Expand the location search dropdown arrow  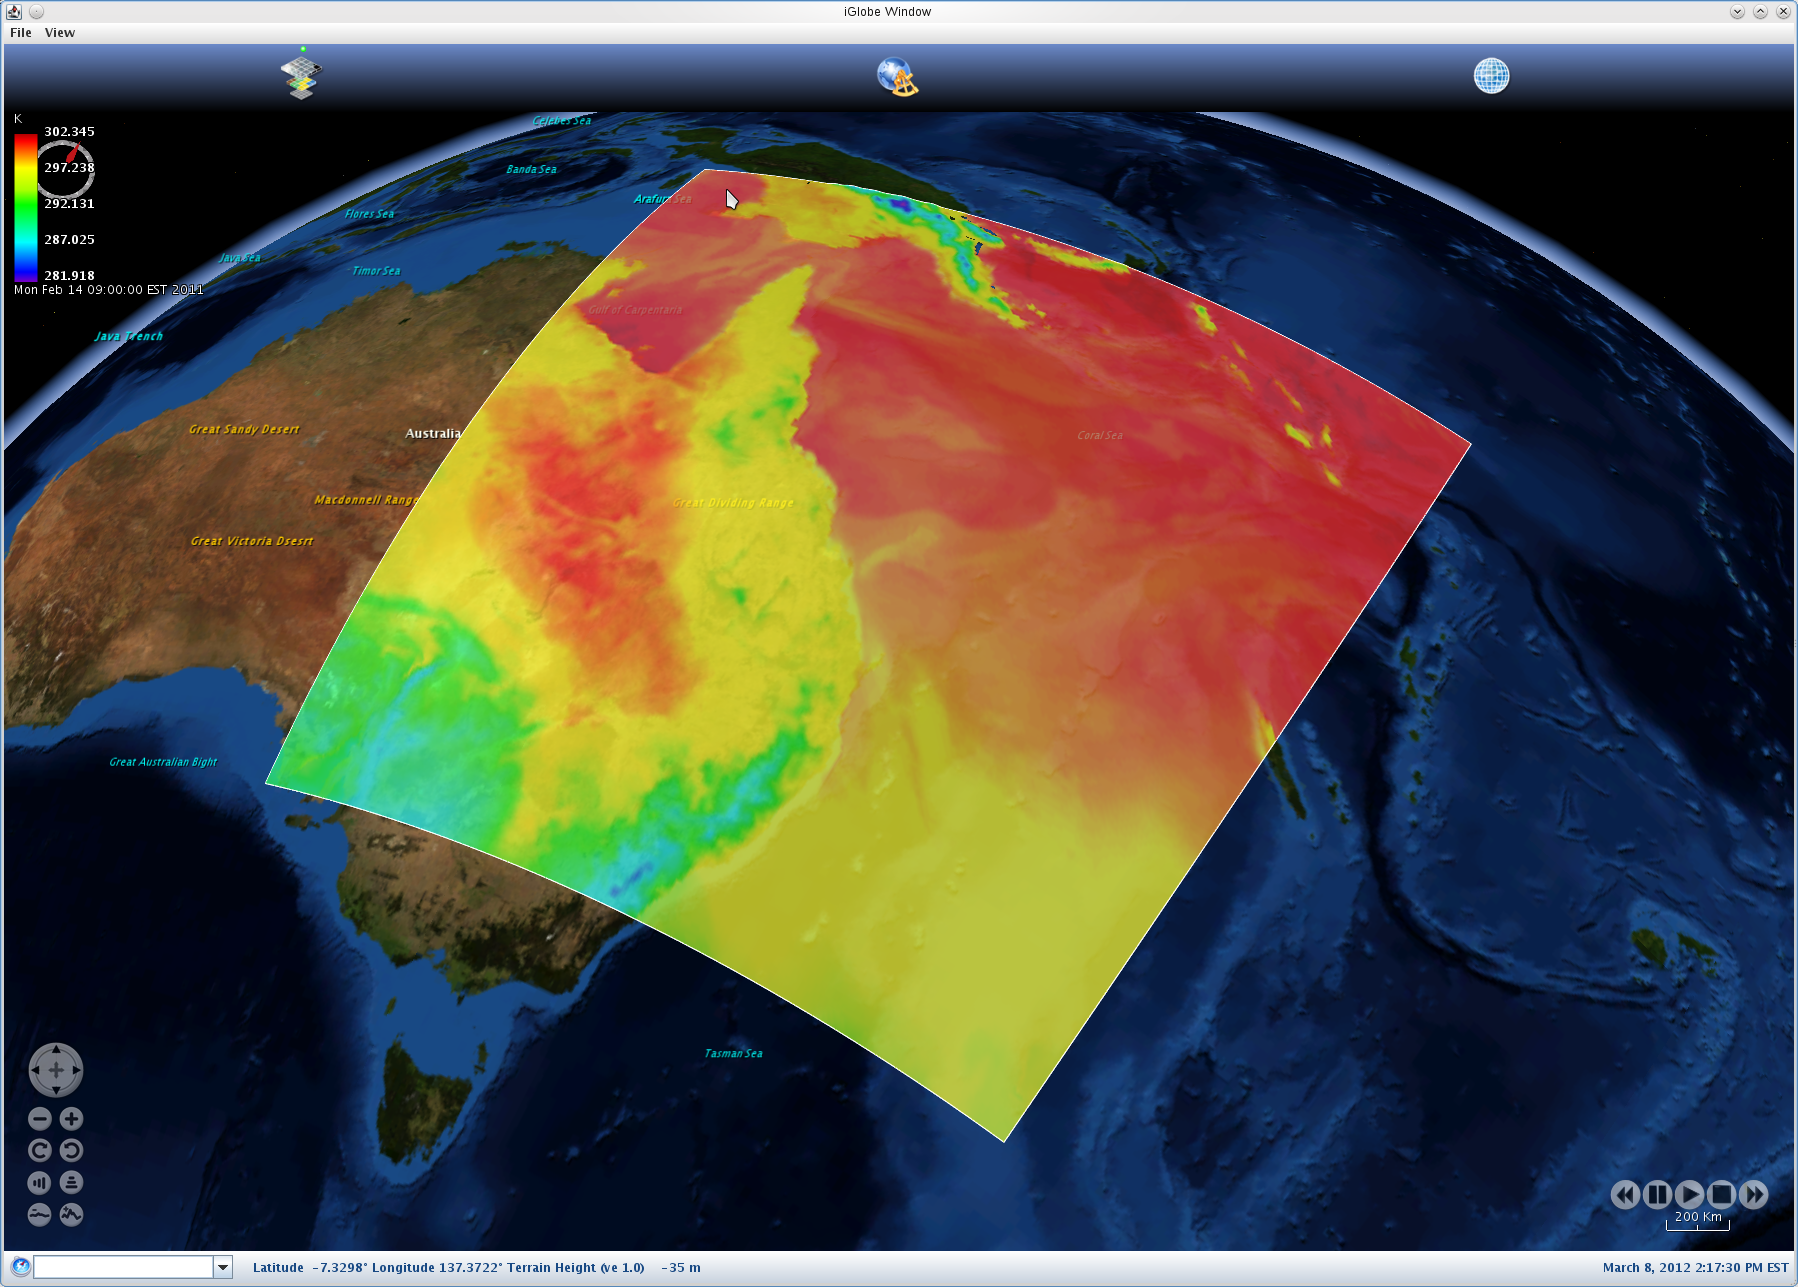click(223, 1268)
